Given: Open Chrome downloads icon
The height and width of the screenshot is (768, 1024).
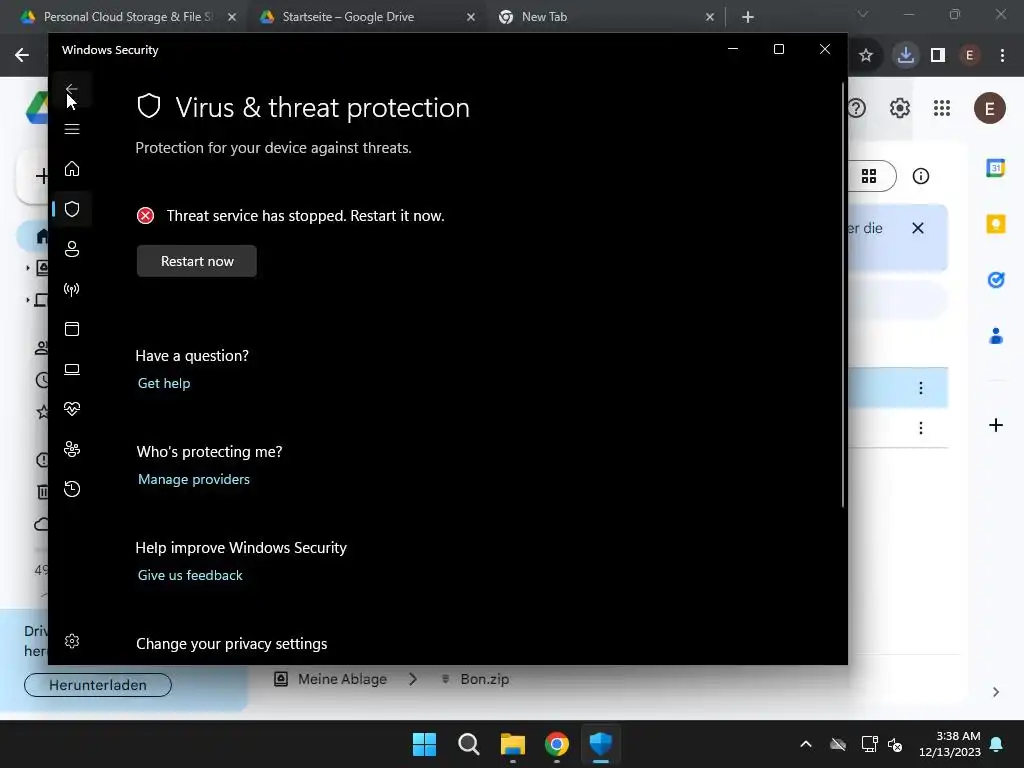Looking at the screenshot, I should click(906, 56).
